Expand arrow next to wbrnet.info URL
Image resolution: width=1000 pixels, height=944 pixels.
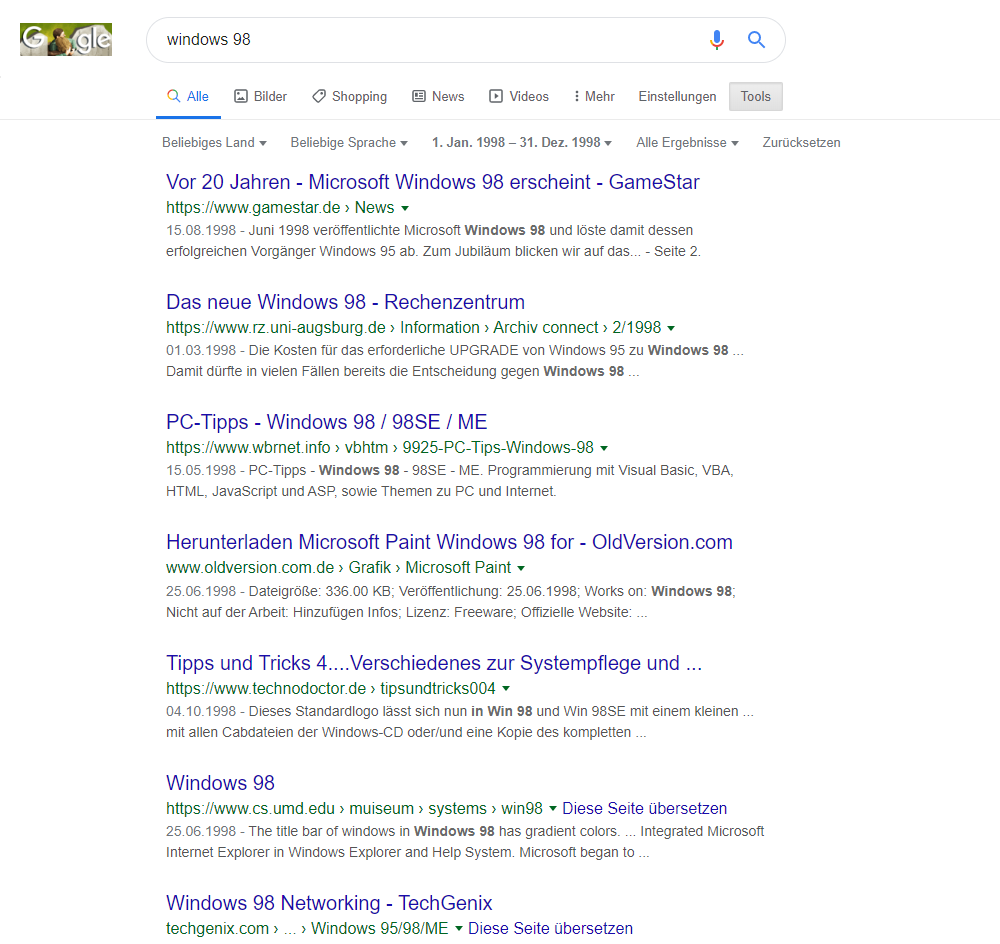[604, 448]
